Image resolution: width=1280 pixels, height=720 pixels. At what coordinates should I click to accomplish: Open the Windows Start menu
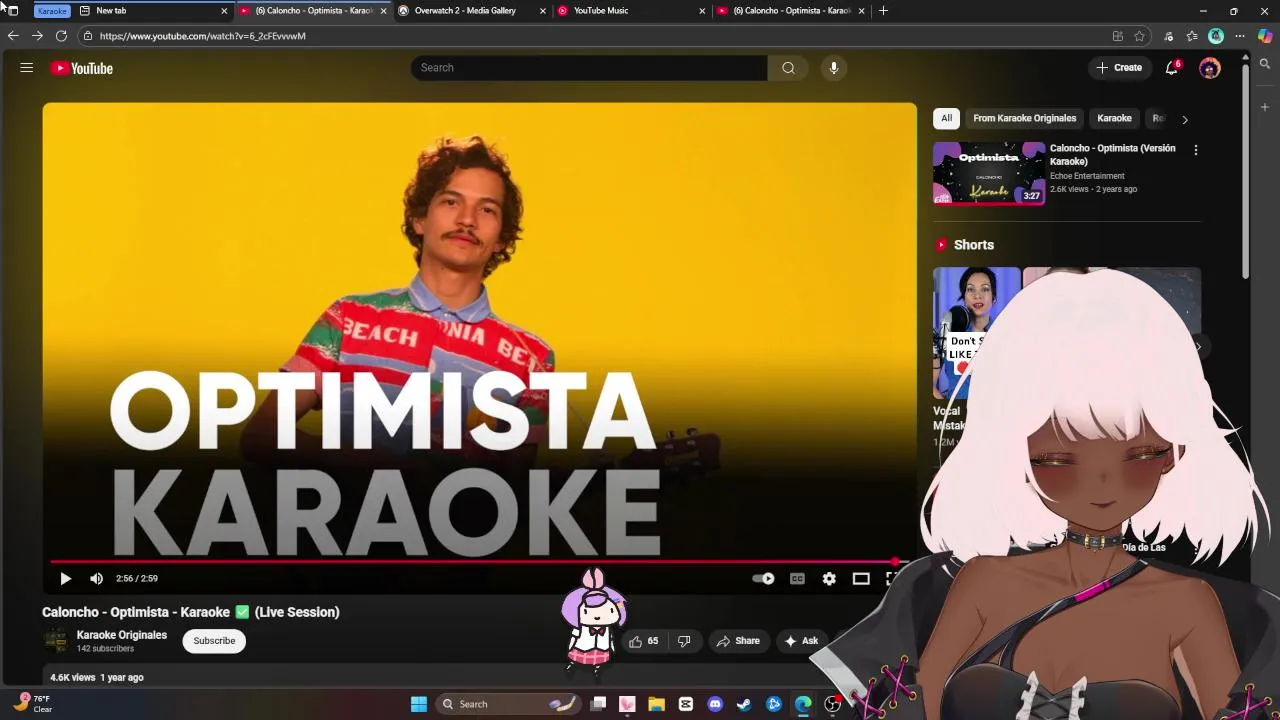coord(419,704)
